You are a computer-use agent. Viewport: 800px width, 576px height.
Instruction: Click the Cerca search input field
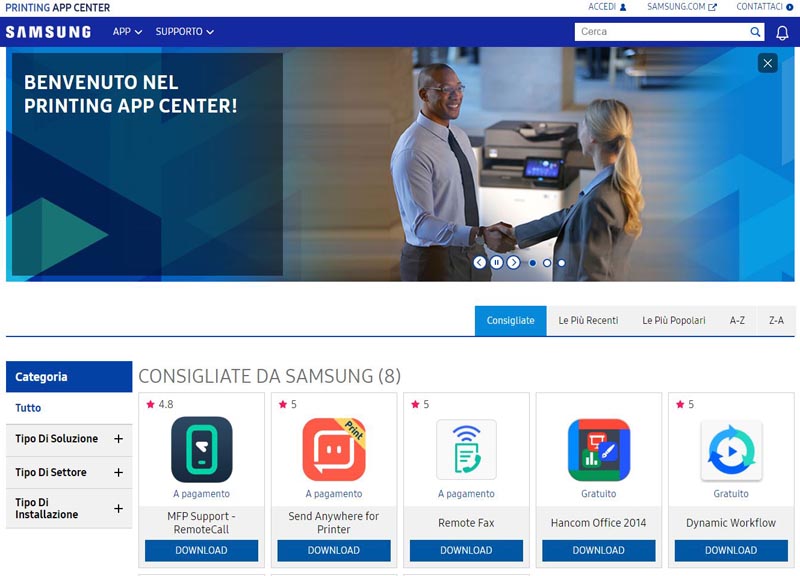tap(660, 32)
